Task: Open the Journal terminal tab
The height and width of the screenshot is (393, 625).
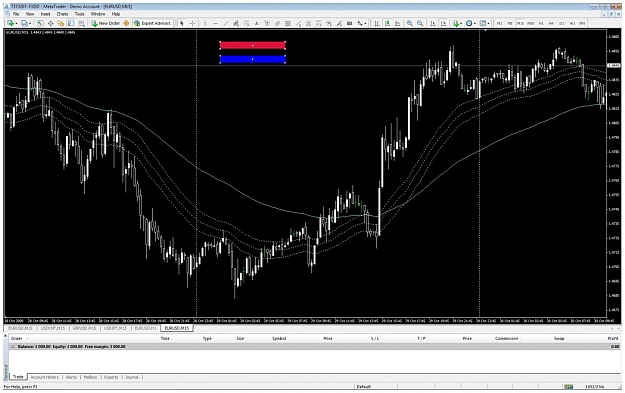Action: coord(132,377)
